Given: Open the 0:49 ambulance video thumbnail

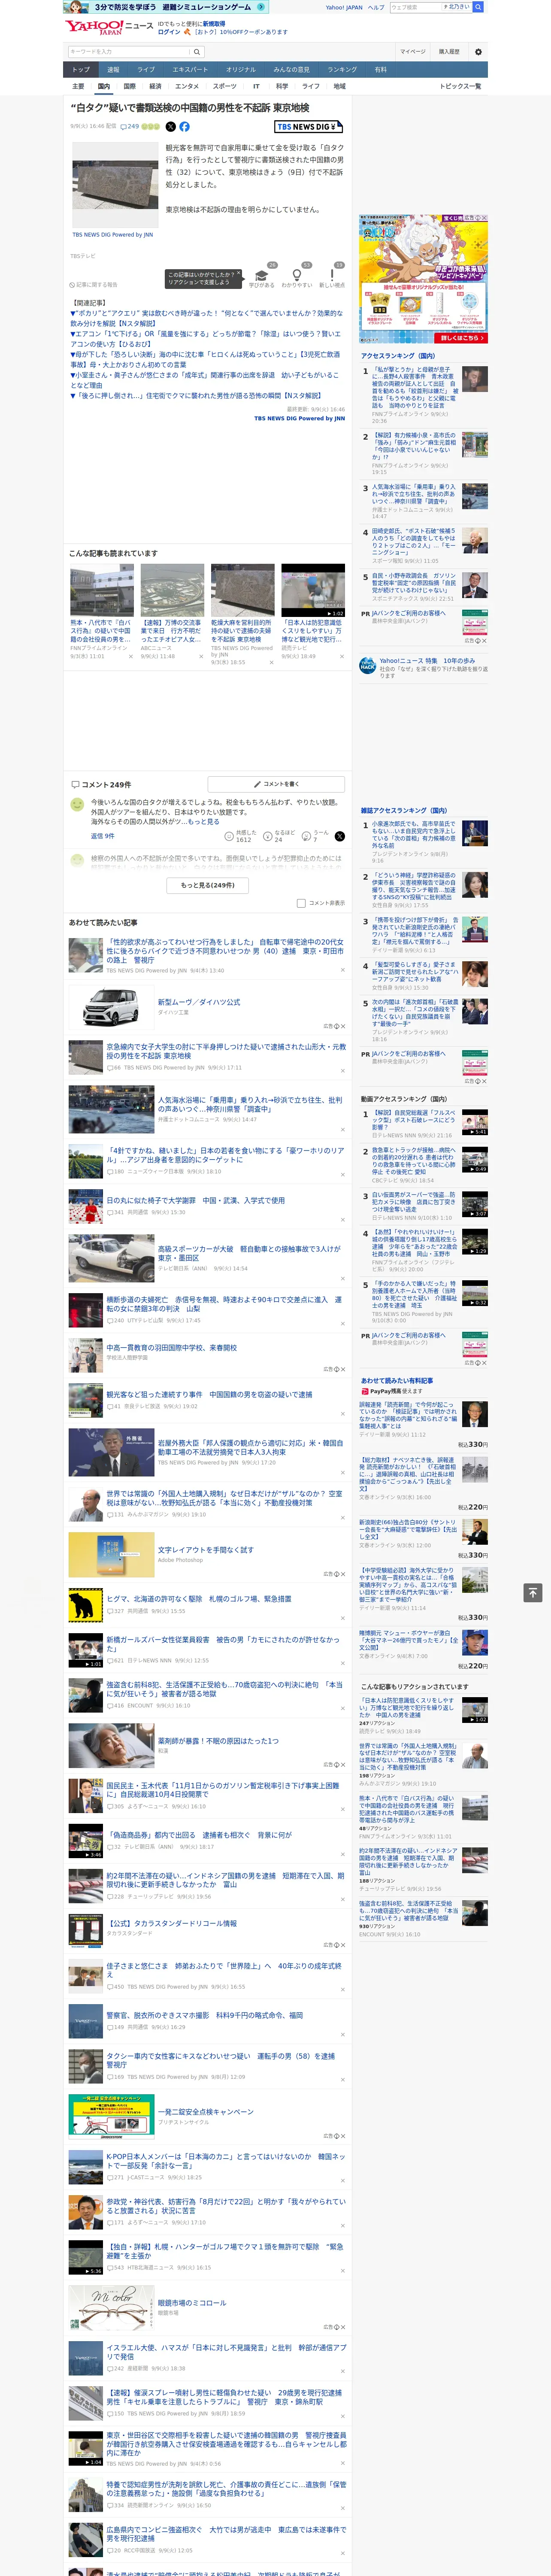Looking at the screenshot, I should click(475, 1160).
